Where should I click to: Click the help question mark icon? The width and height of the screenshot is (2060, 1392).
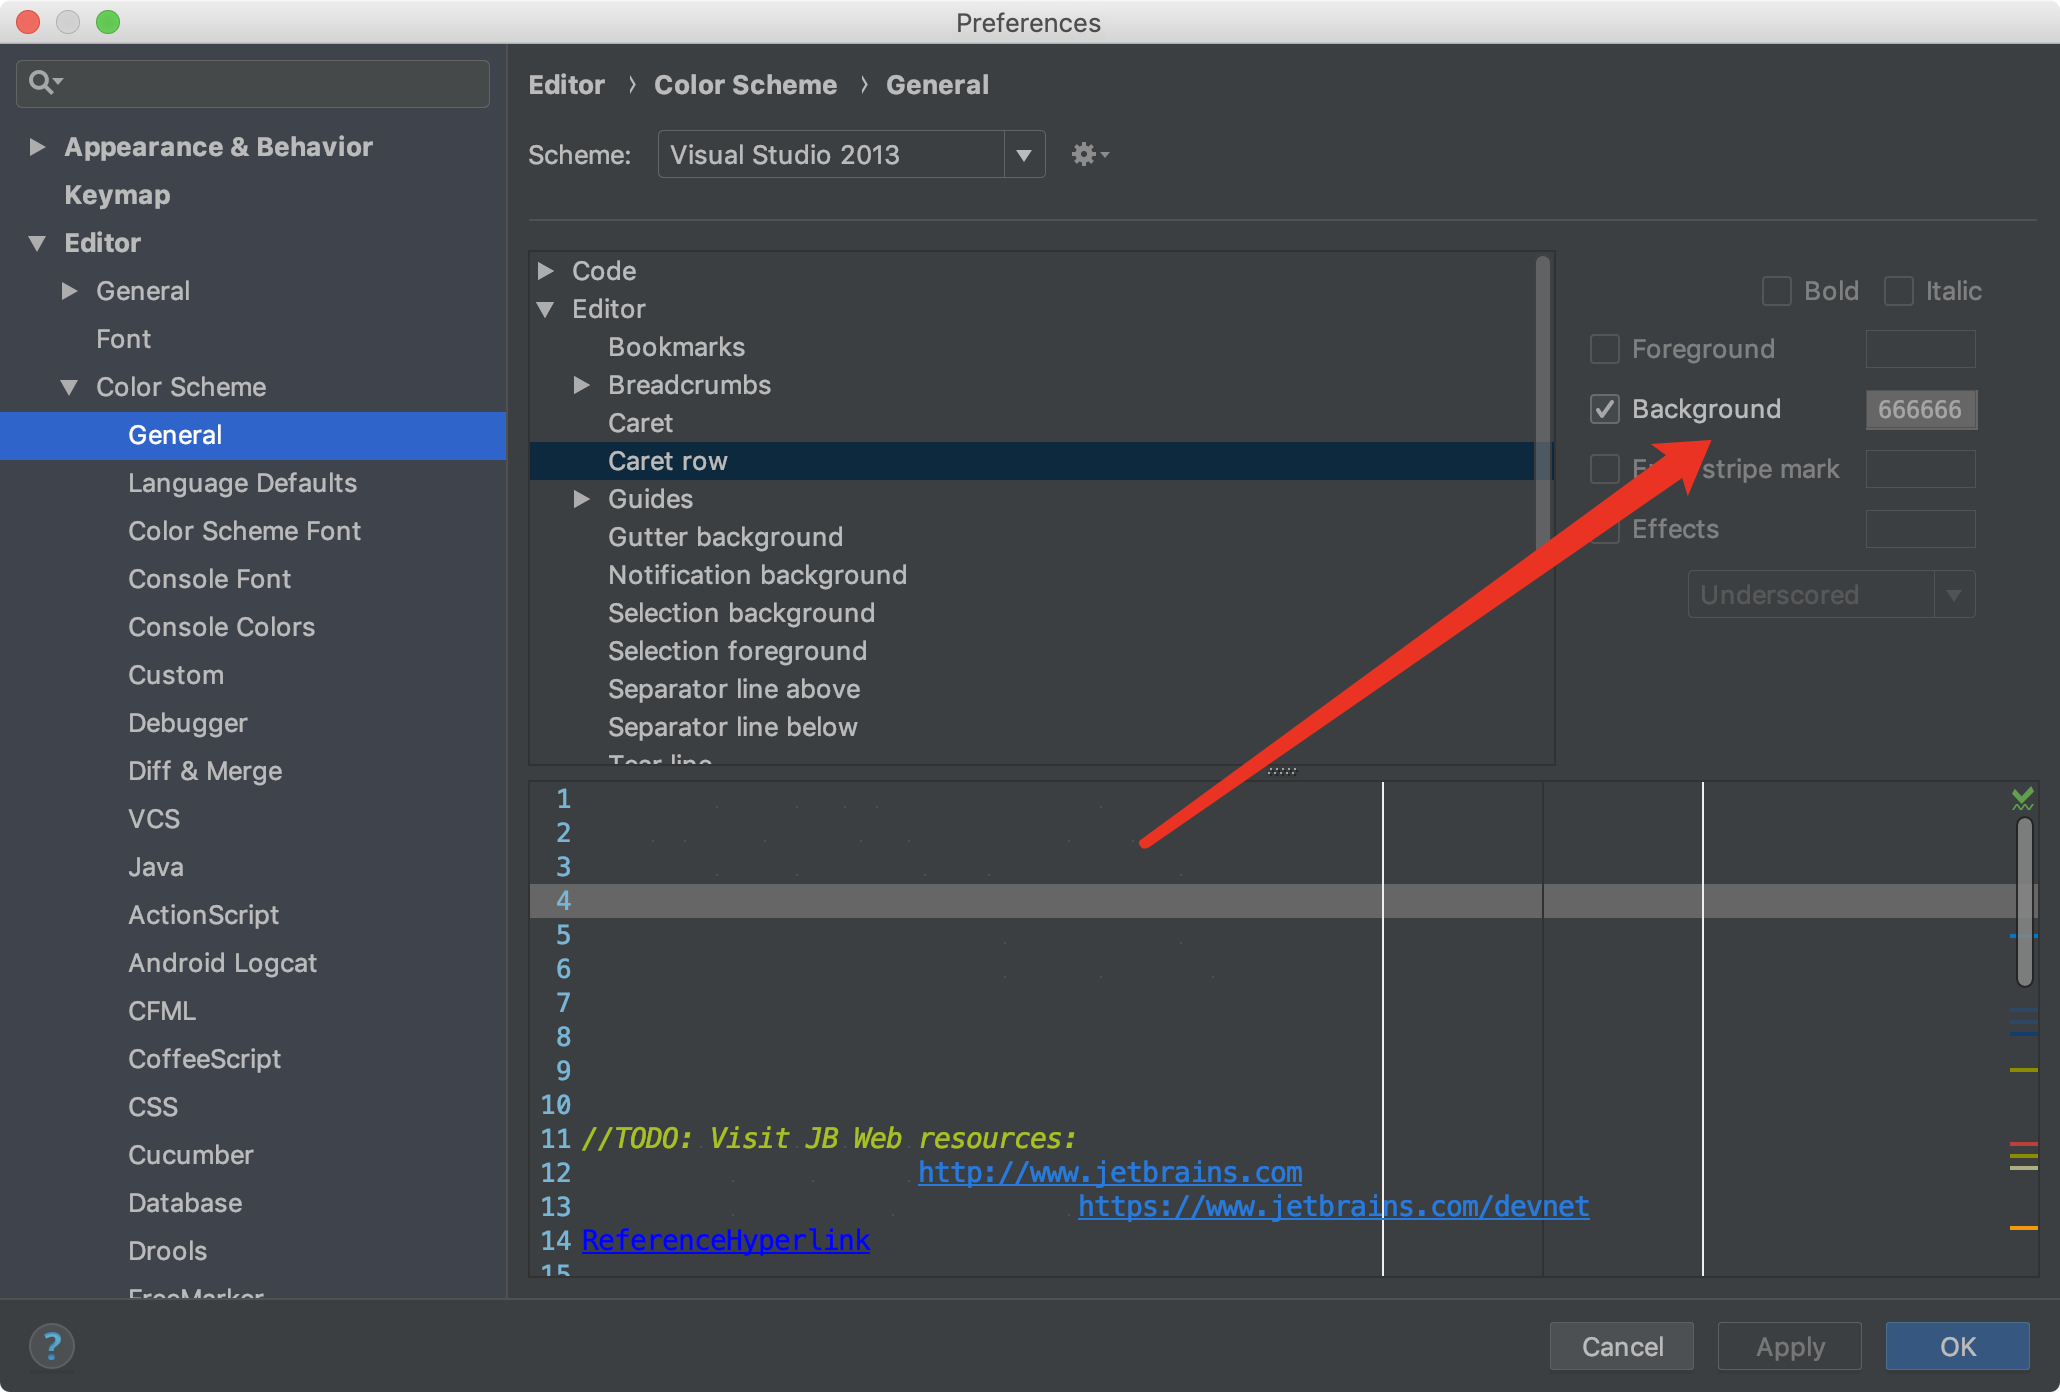(x=52, y=1346)
